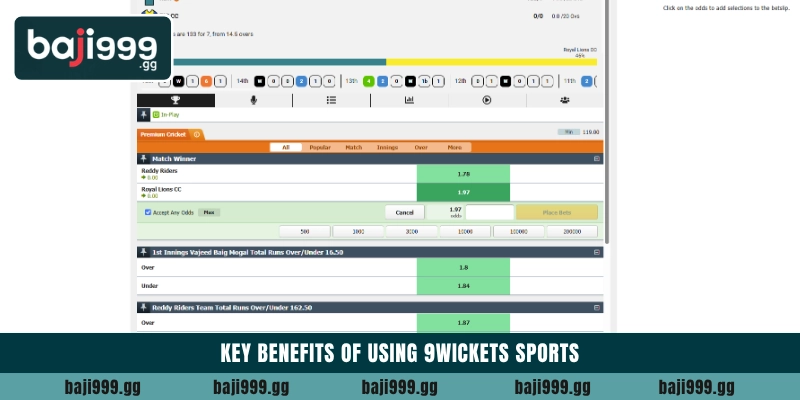The image size is (800, 400).
Task: Open the play video stream tab
Action: [487, 100]
